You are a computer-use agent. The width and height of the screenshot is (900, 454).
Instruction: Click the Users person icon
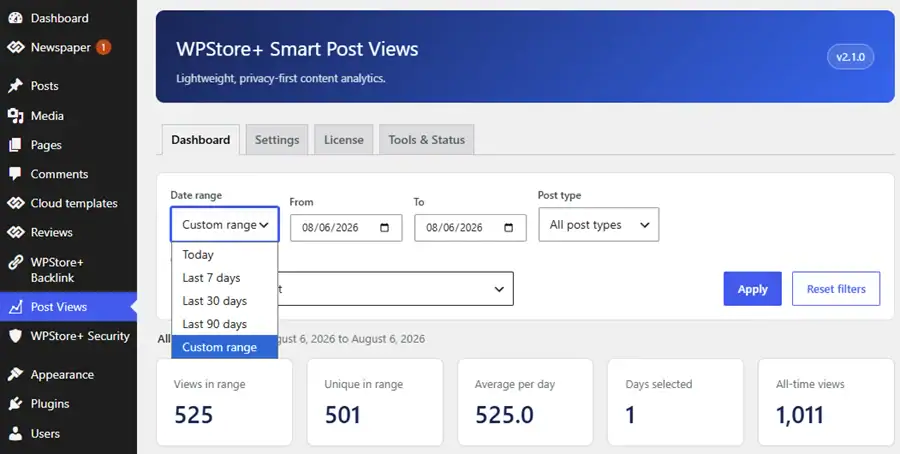click(x=15, y=433)
